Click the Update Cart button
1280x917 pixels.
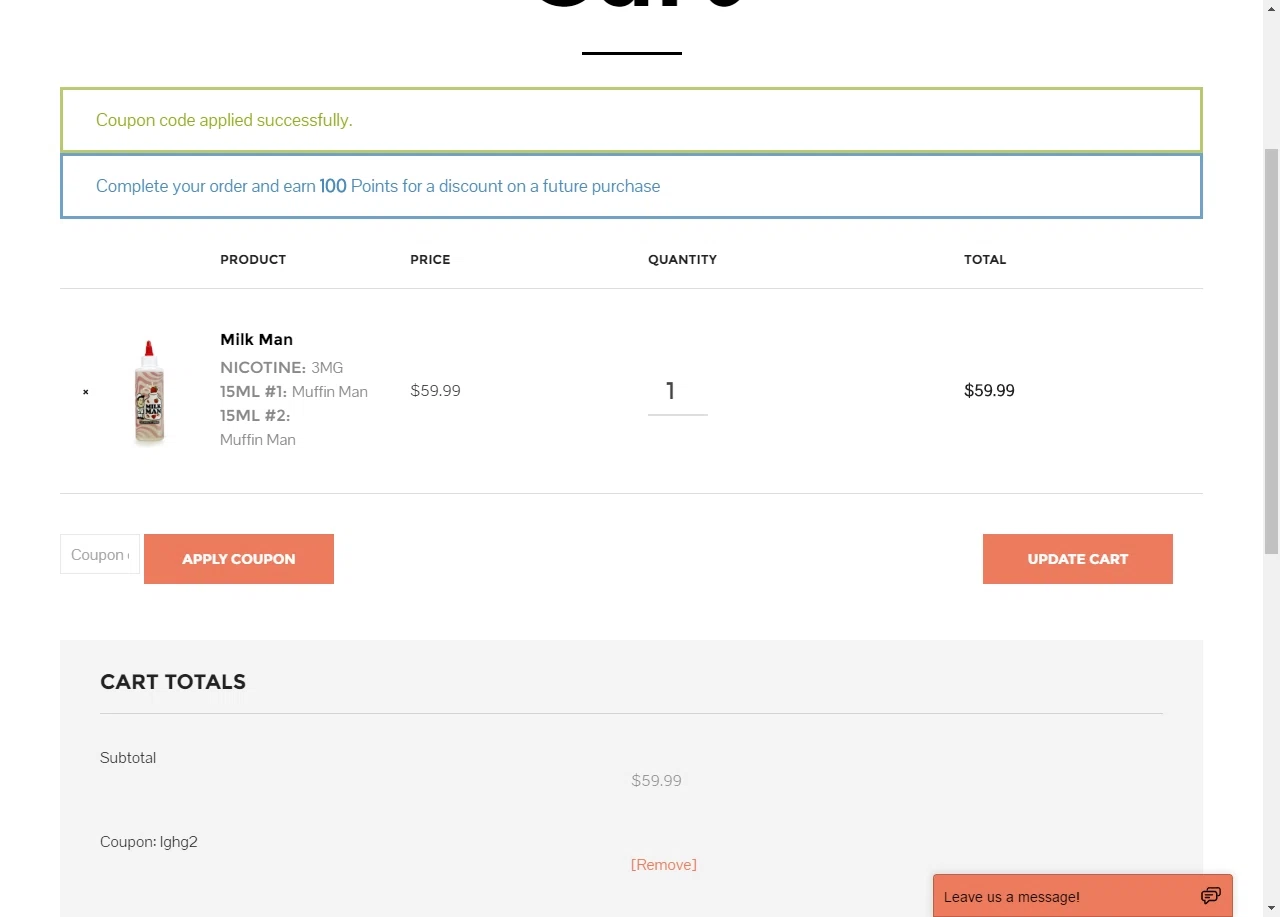1078,559
